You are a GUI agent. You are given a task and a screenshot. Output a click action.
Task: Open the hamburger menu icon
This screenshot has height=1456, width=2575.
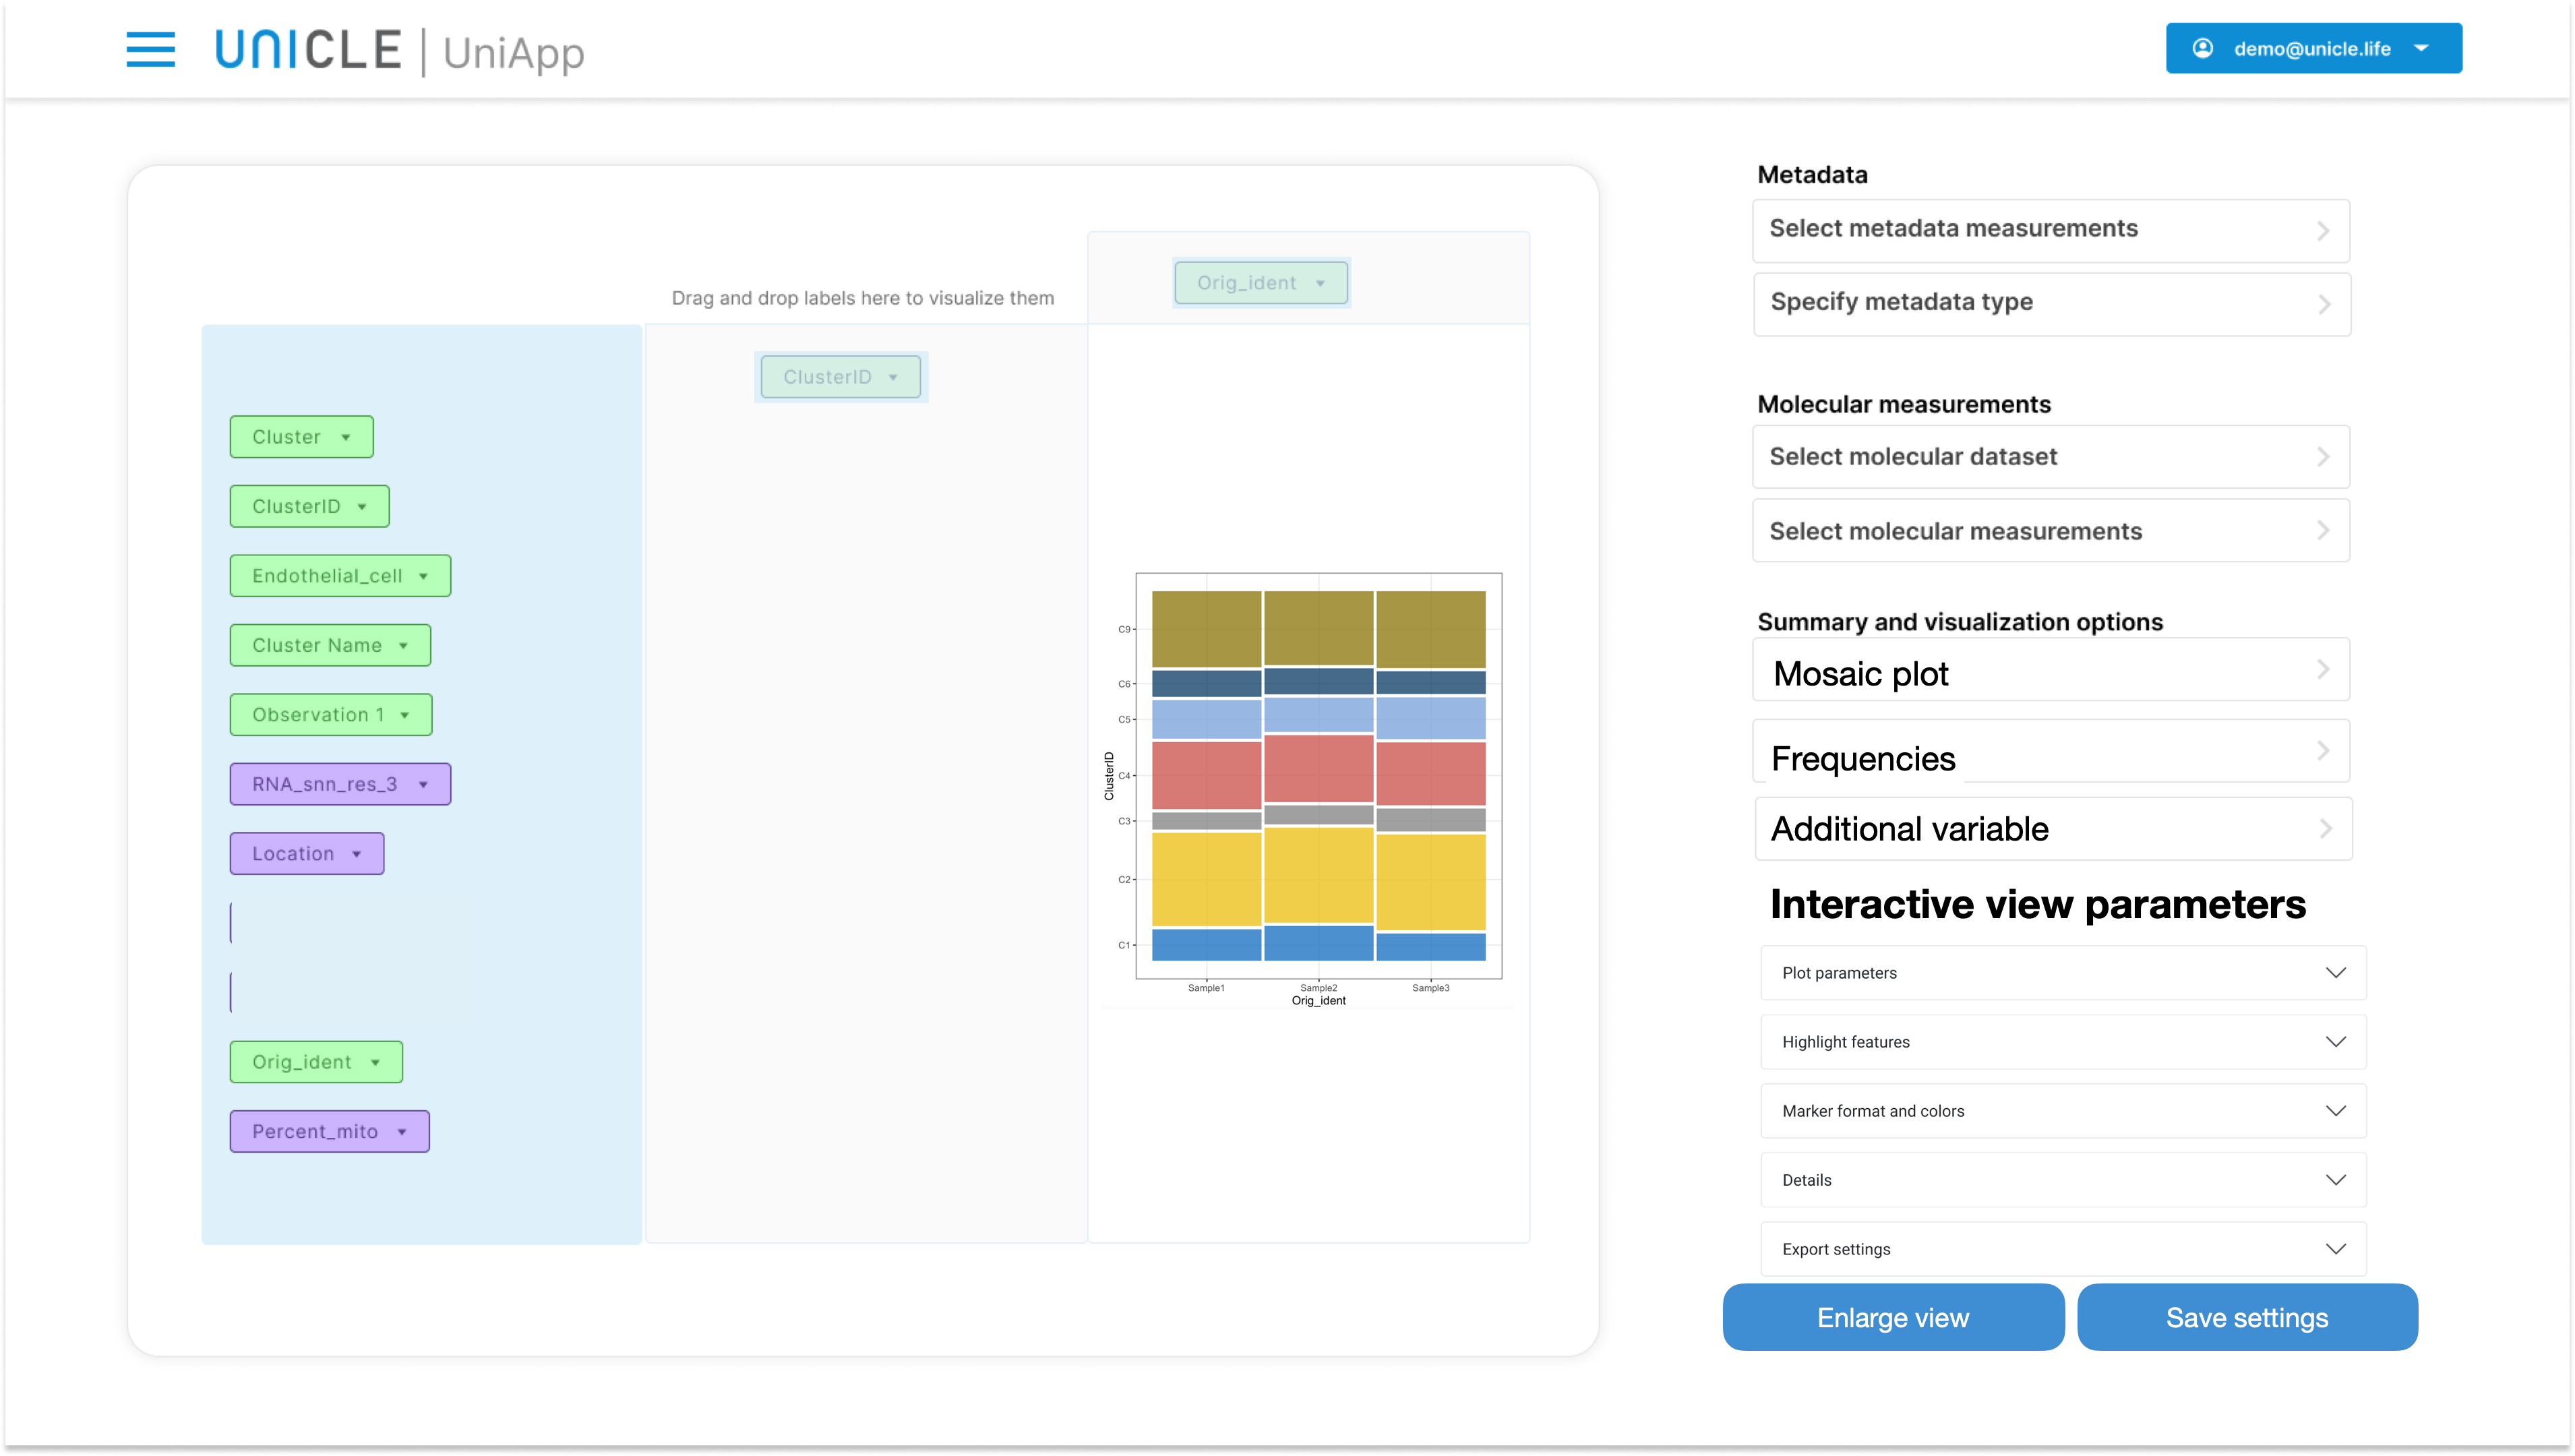pos(150,49)
